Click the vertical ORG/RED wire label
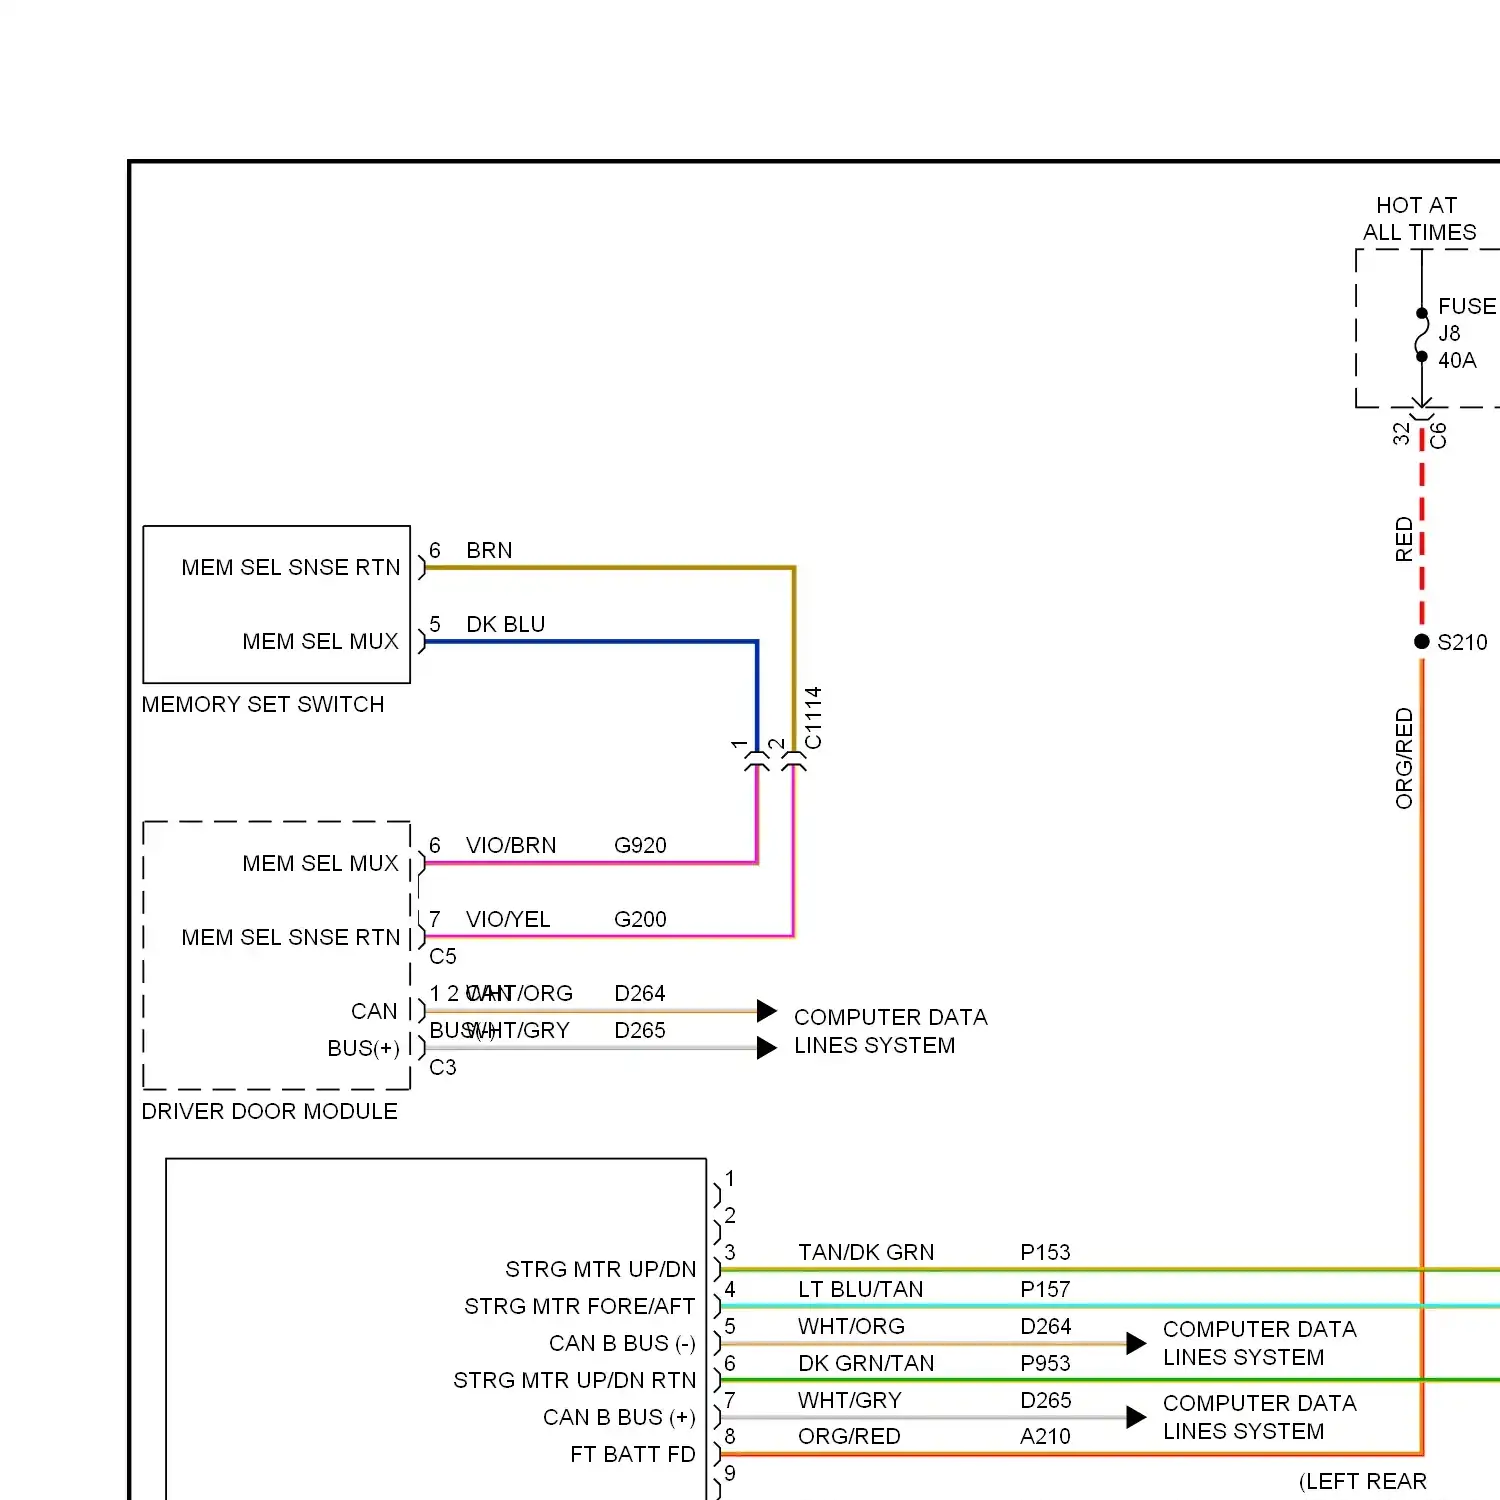Screen dimensions: 1500x1500 tap(1404, 758)
